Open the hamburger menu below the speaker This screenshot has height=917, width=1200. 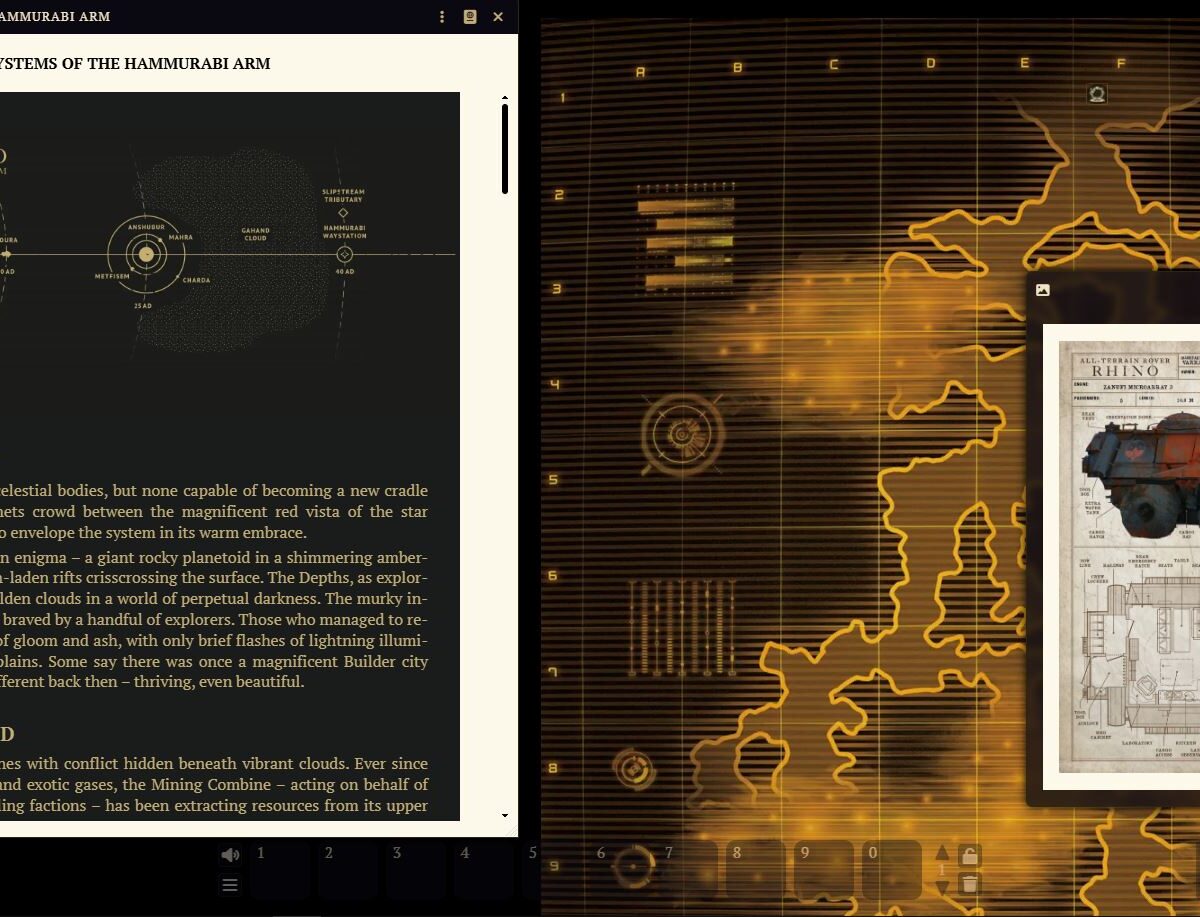230,884
